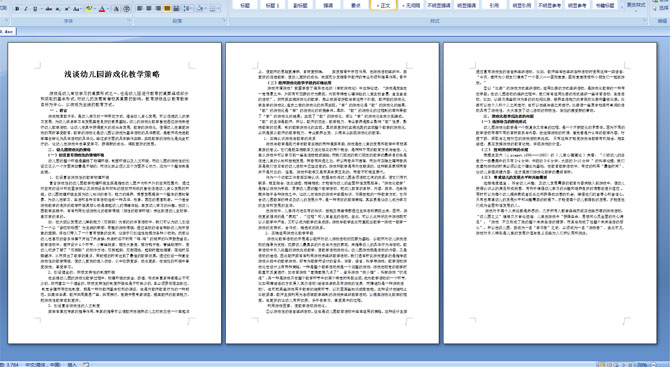Toggle justified paragraph alignment button
The height and width of the screenshot is (367, 670).
click(x=167, y=9)
